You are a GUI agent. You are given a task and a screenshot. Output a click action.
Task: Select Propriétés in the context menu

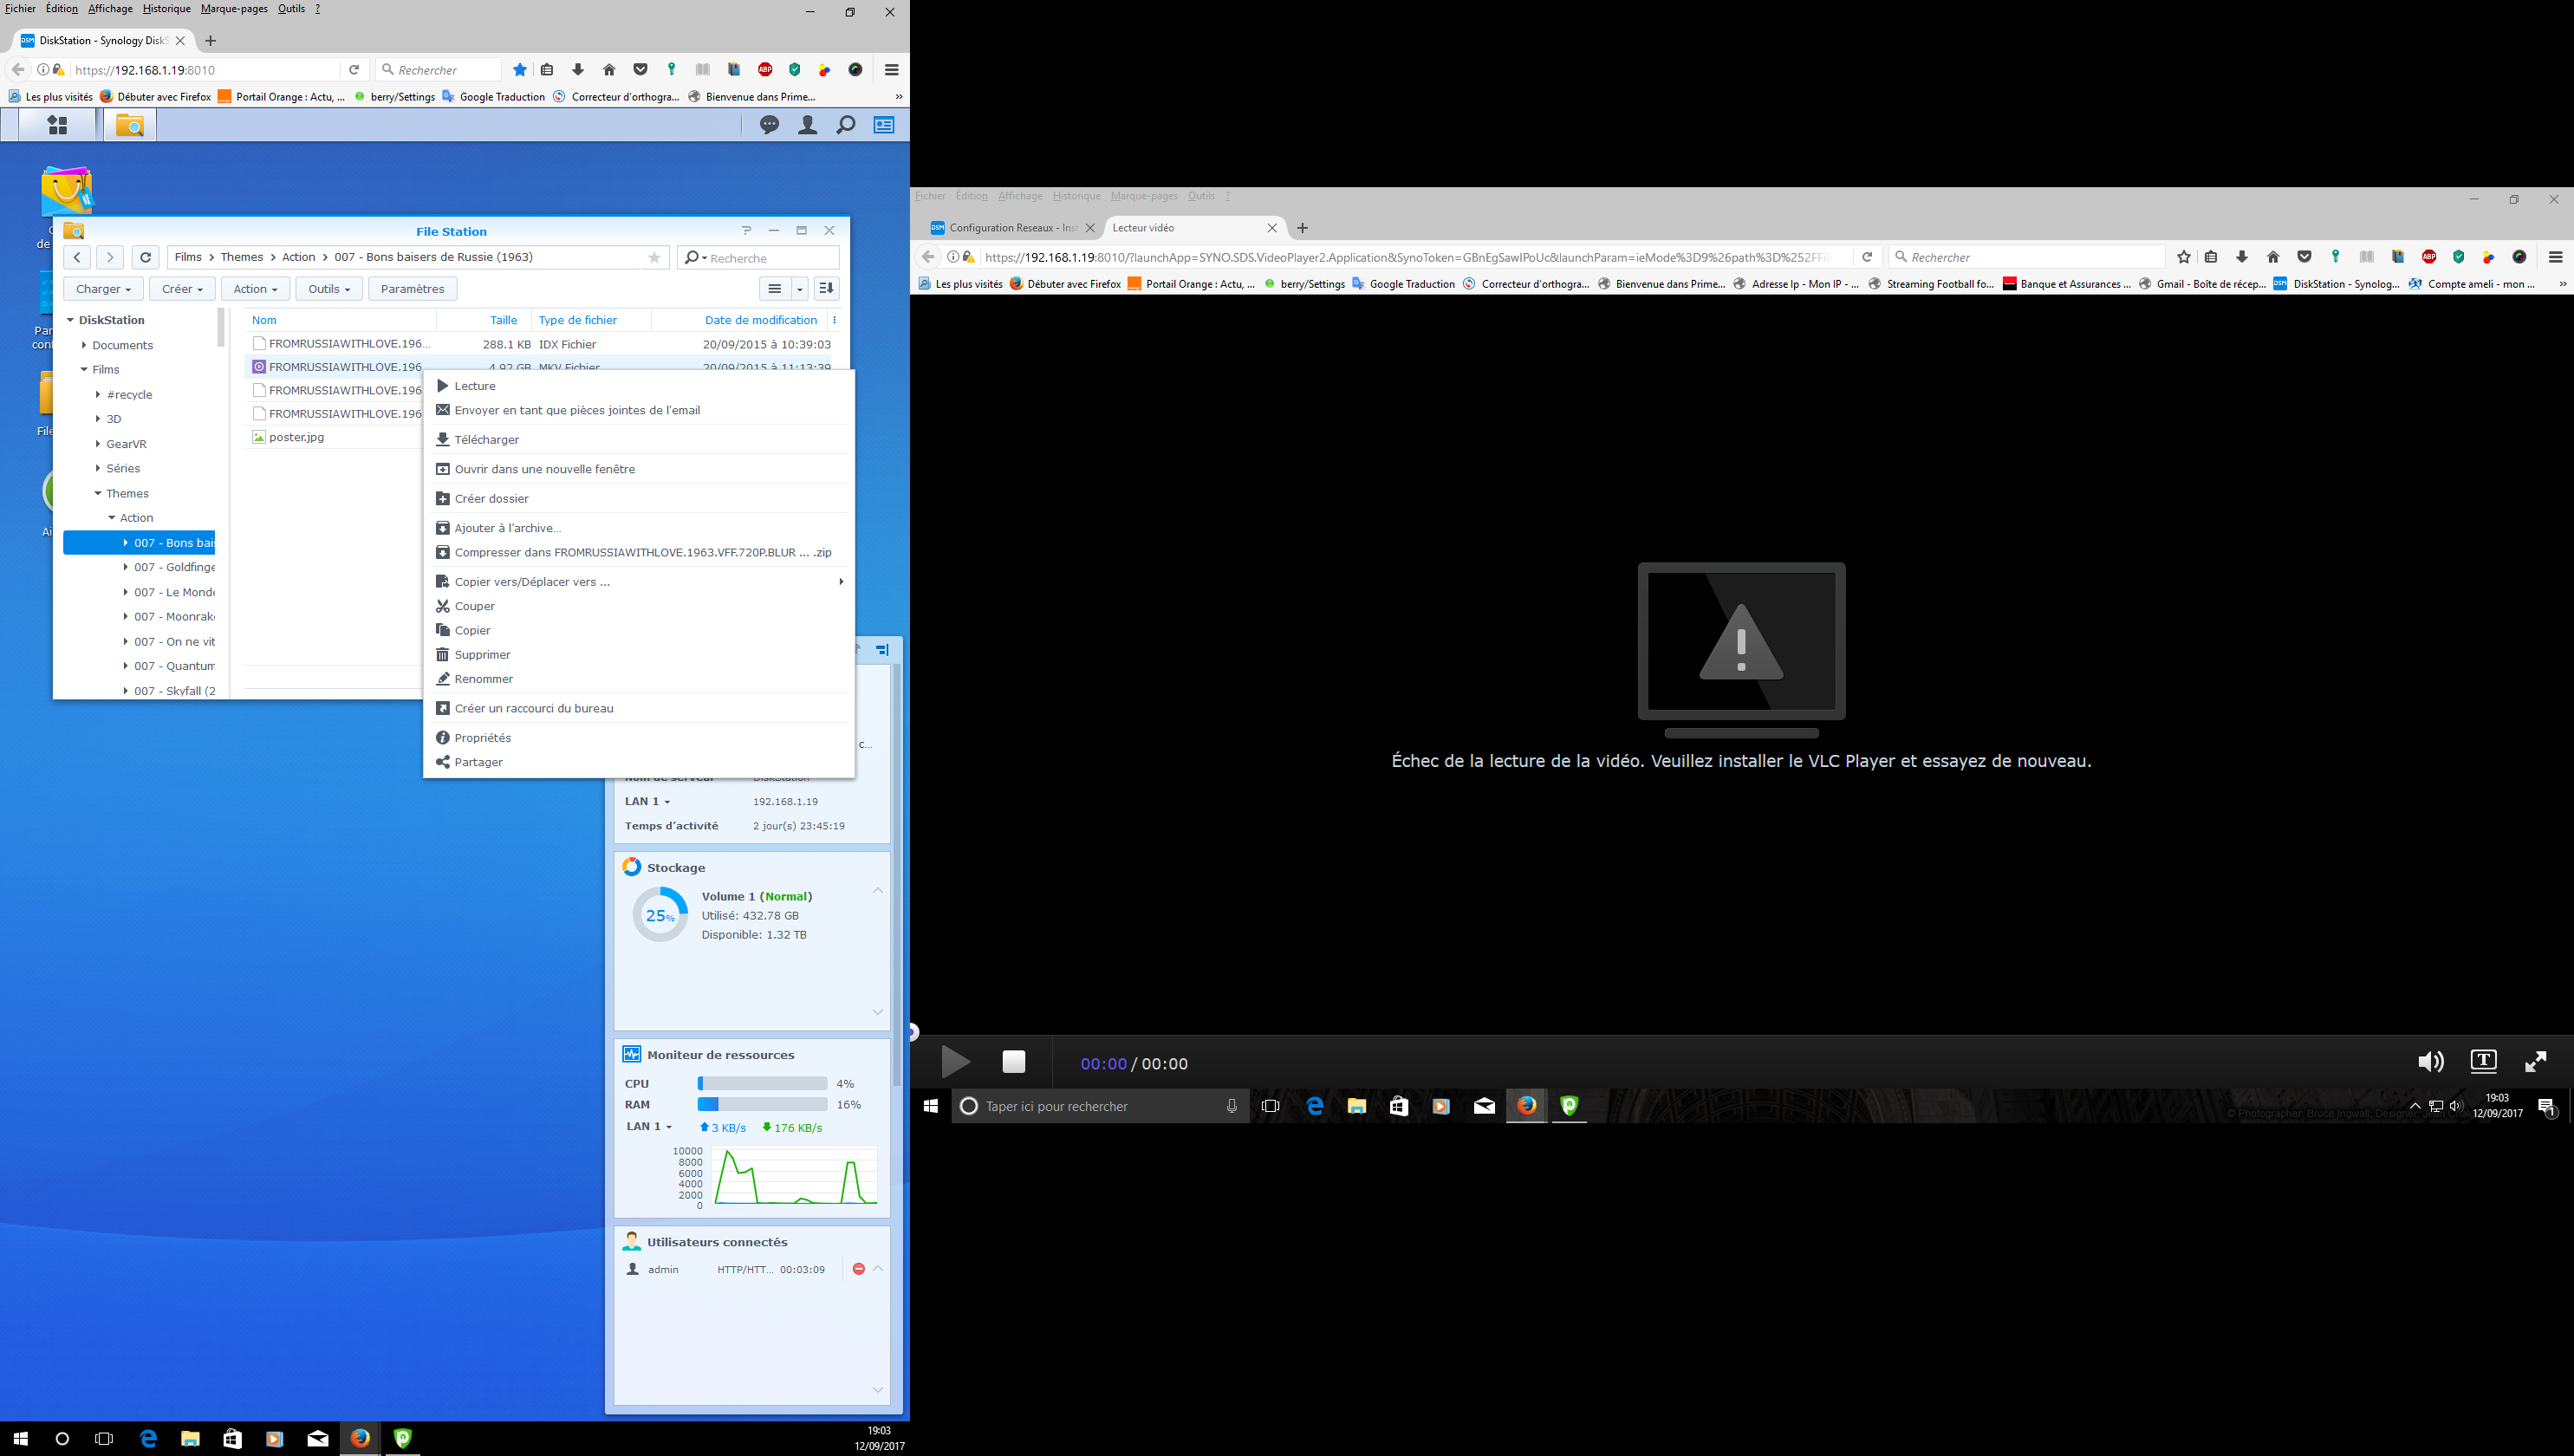(x=482, y=738)
